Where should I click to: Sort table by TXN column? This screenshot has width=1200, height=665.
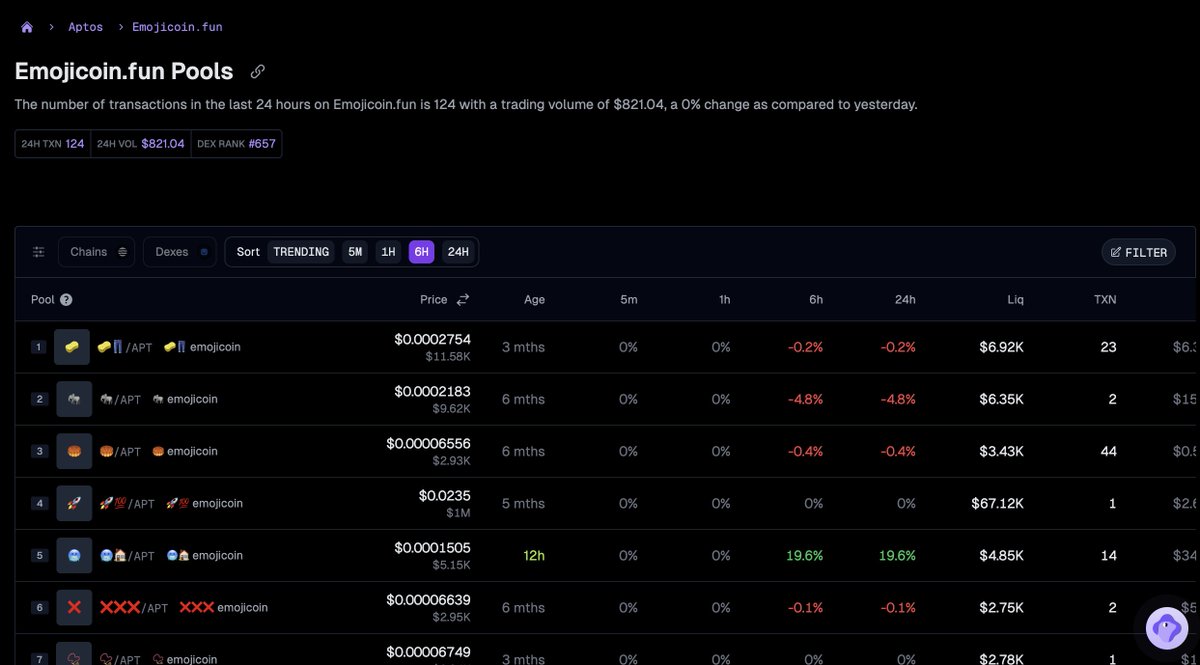coord(1105,299)
